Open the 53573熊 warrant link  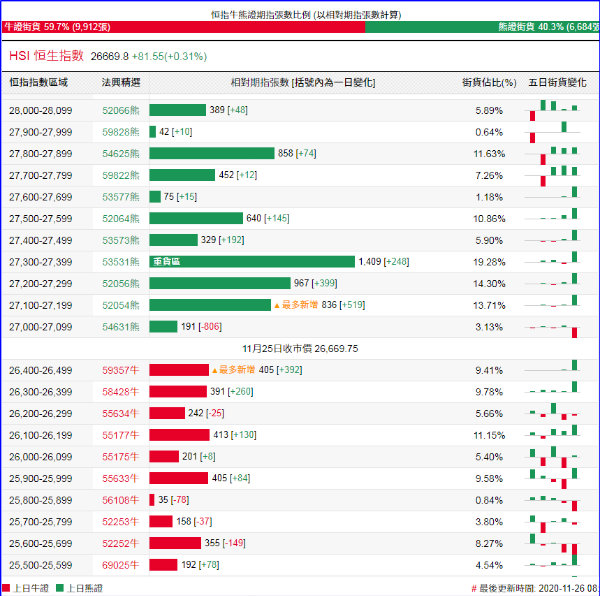click(x=121, y=241)
